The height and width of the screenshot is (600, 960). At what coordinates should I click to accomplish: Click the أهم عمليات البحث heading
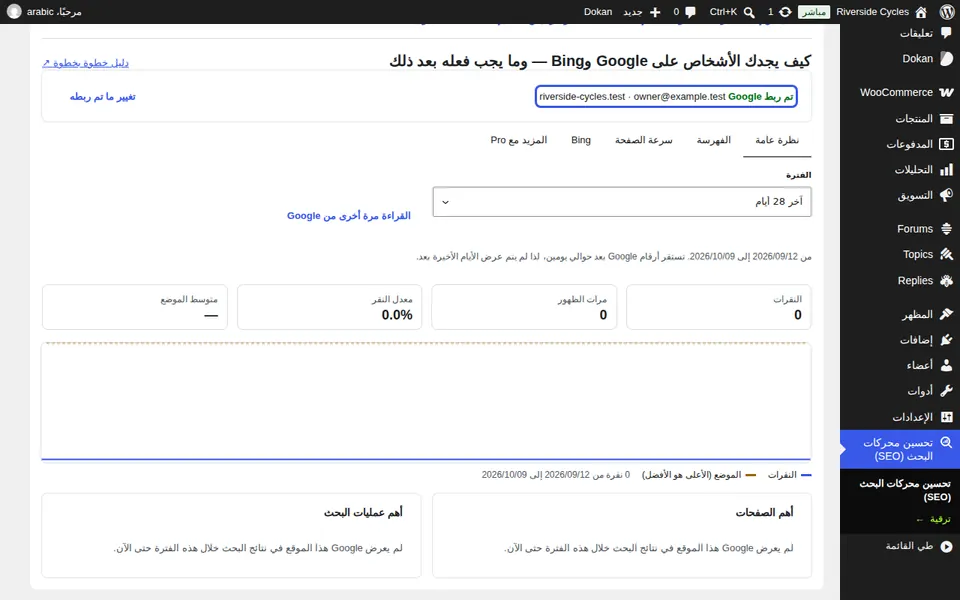coord(363,512)
